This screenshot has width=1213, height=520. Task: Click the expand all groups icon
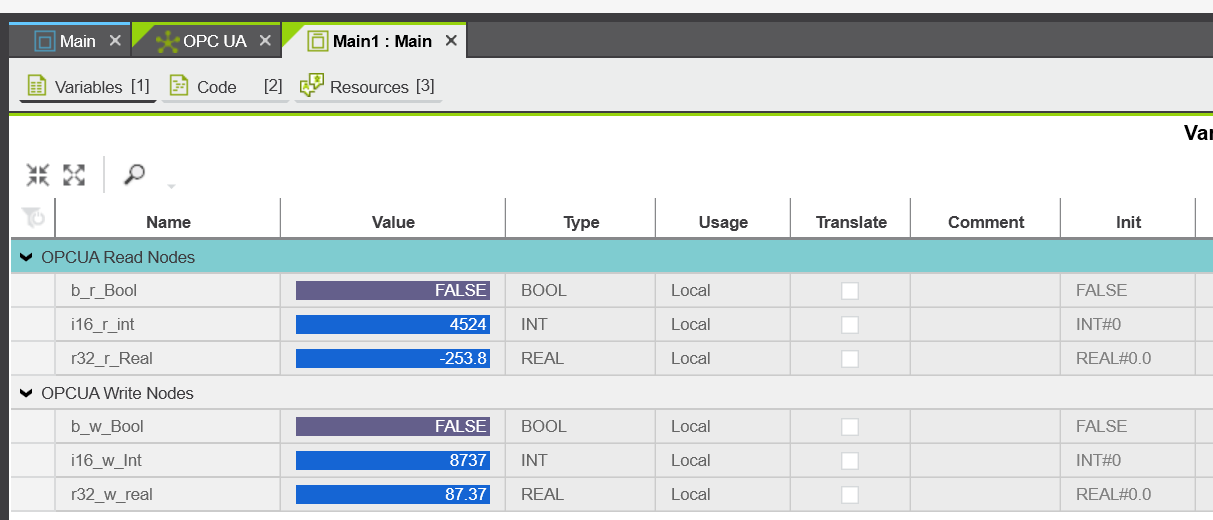click(74, 175)
